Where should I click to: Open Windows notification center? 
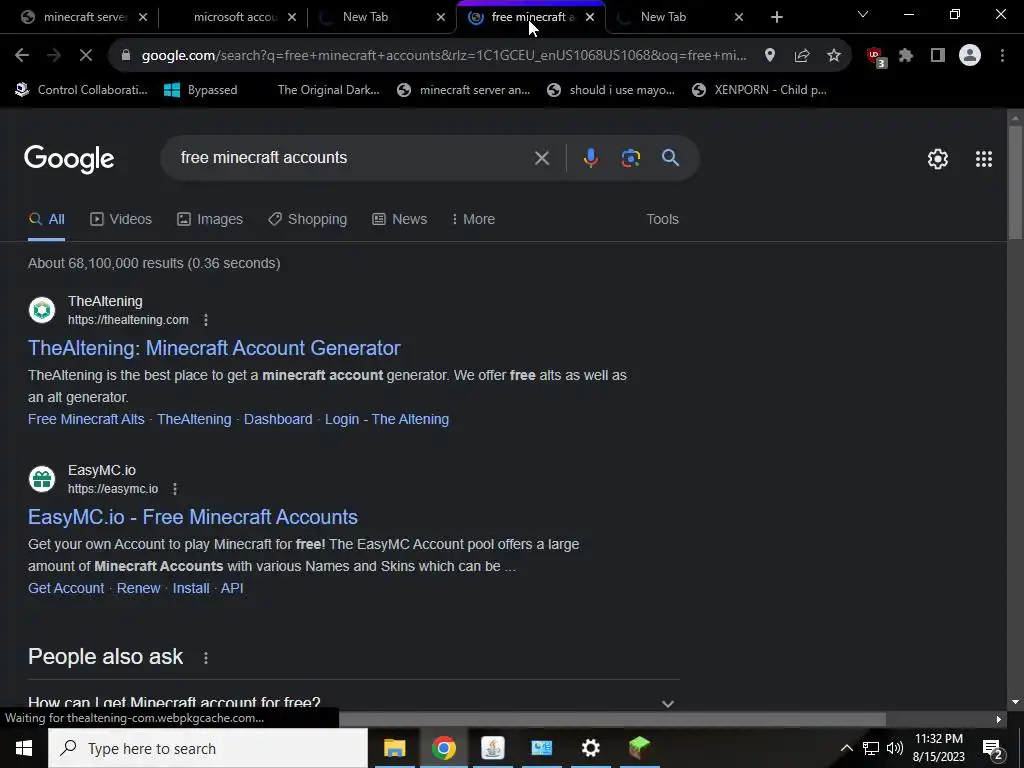993,748
